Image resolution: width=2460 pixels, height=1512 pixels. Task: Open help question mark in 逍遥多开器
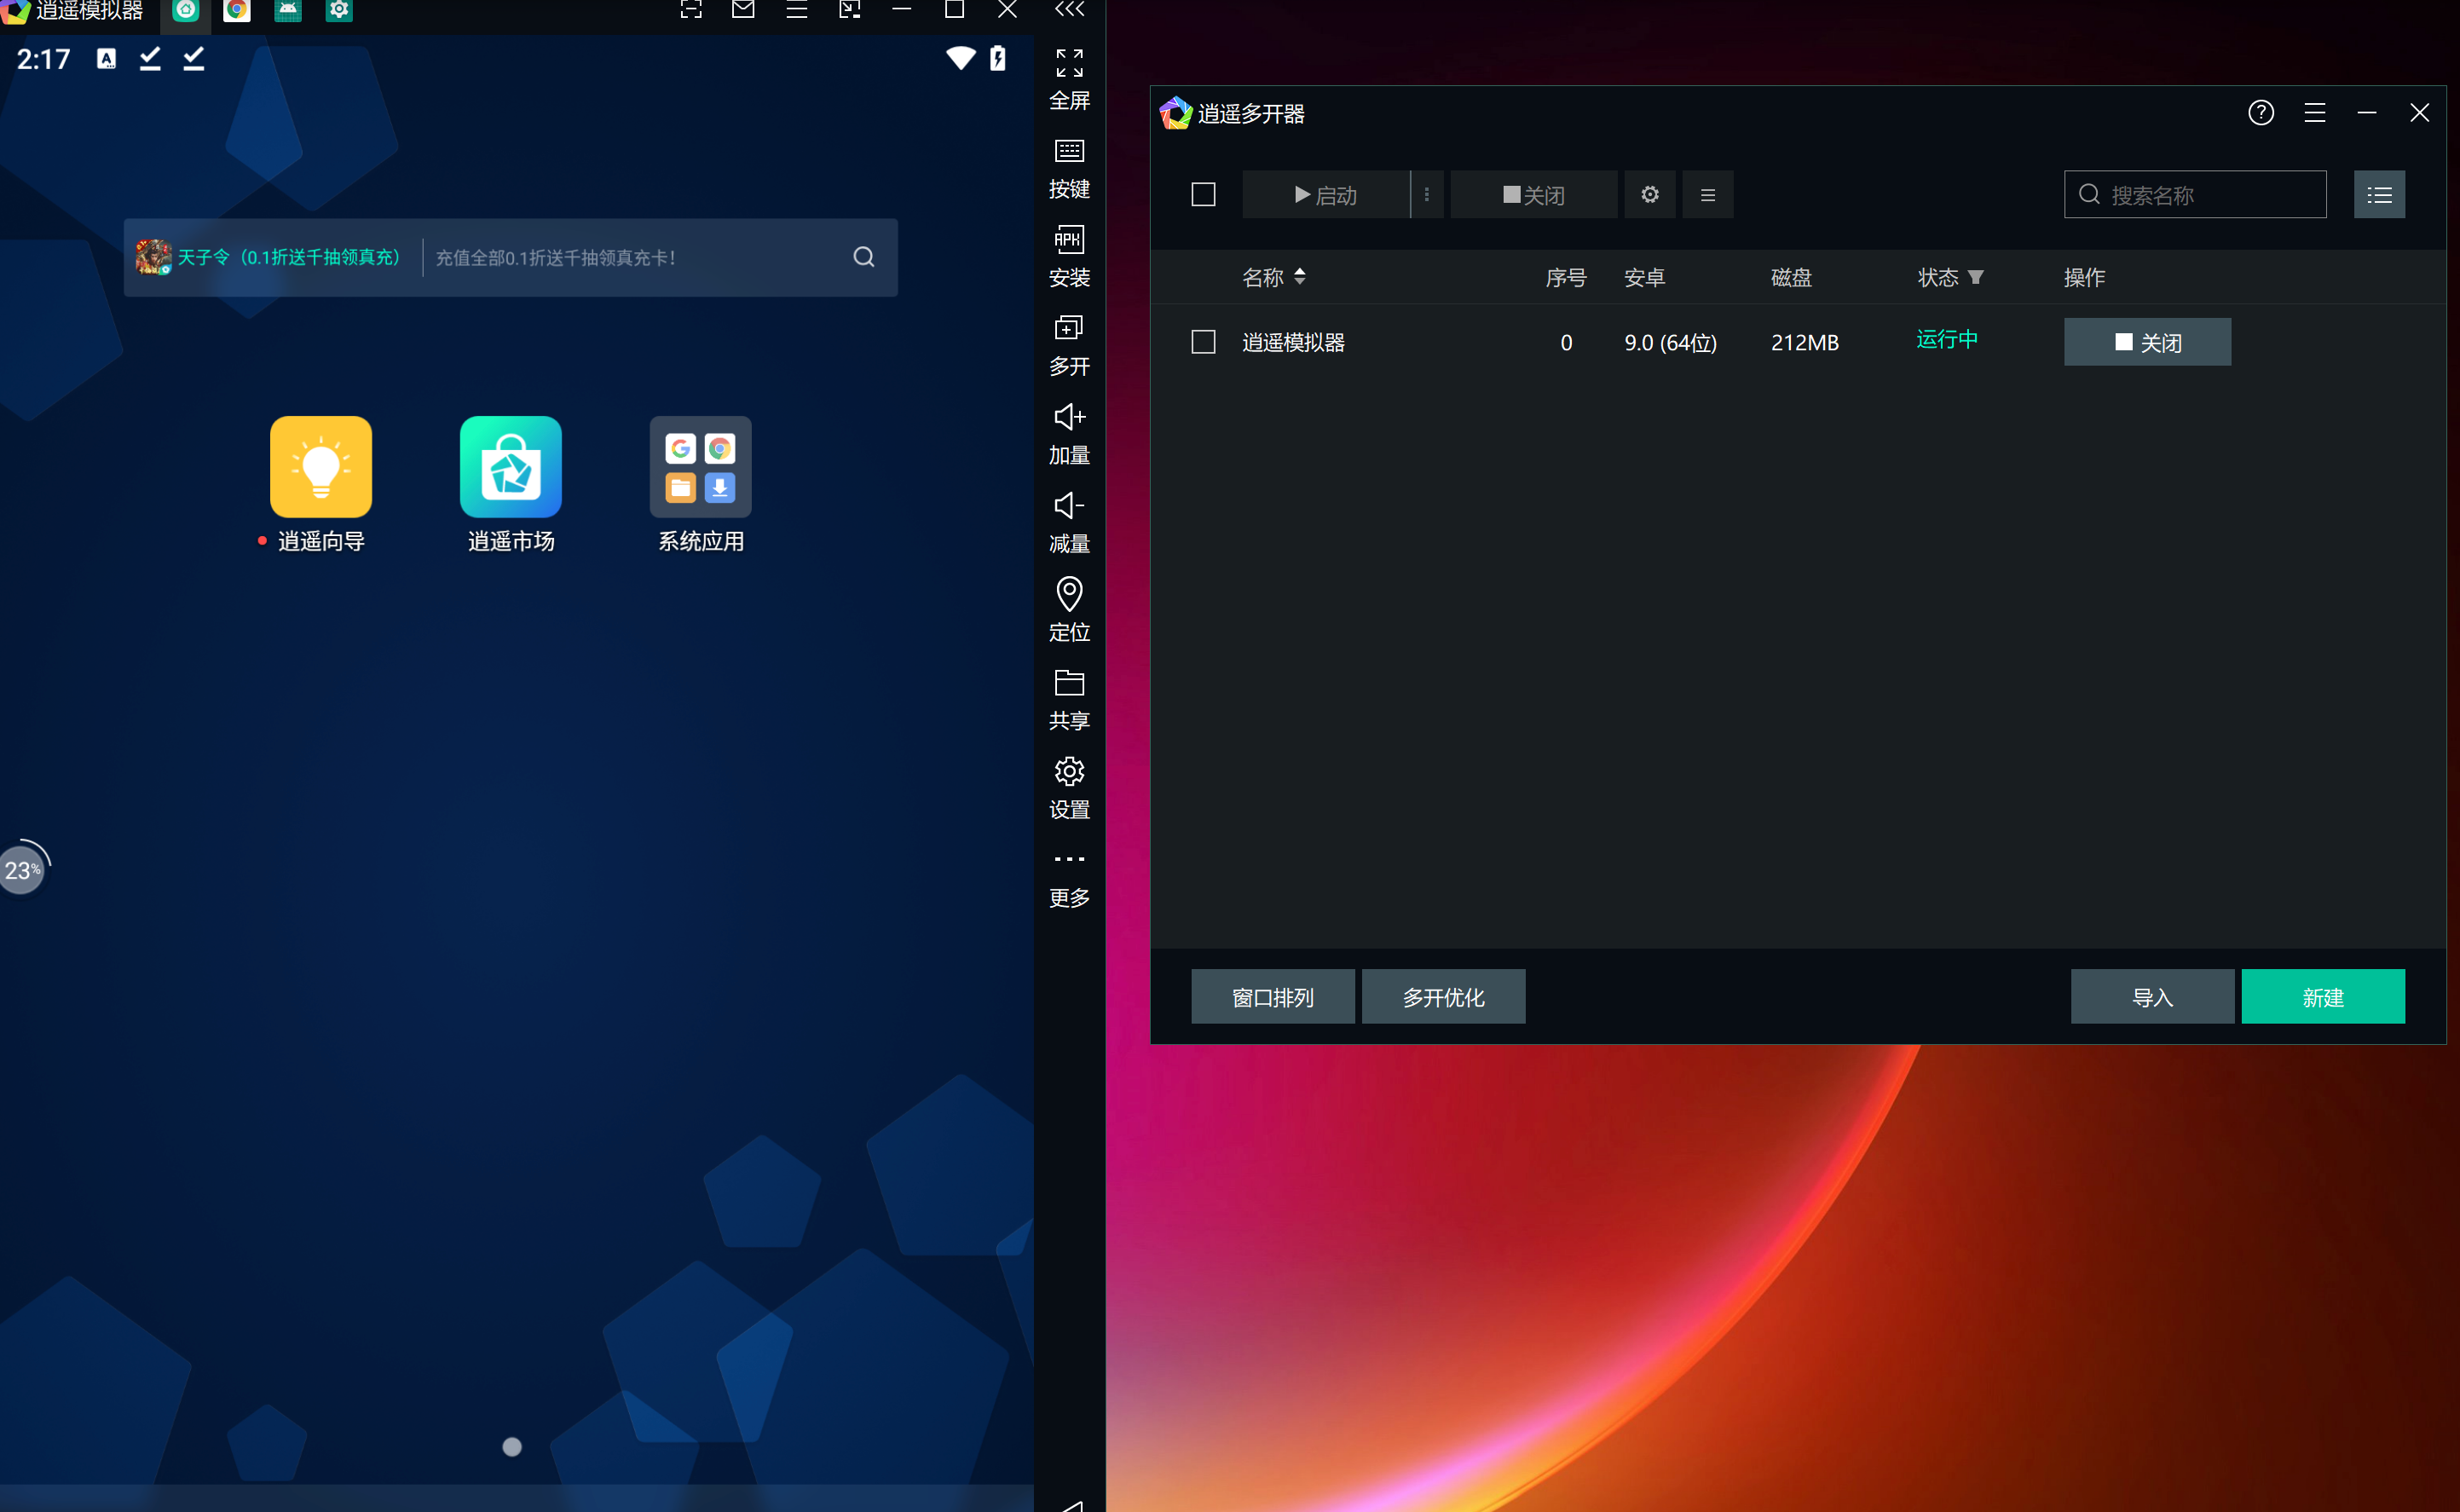2261,113
